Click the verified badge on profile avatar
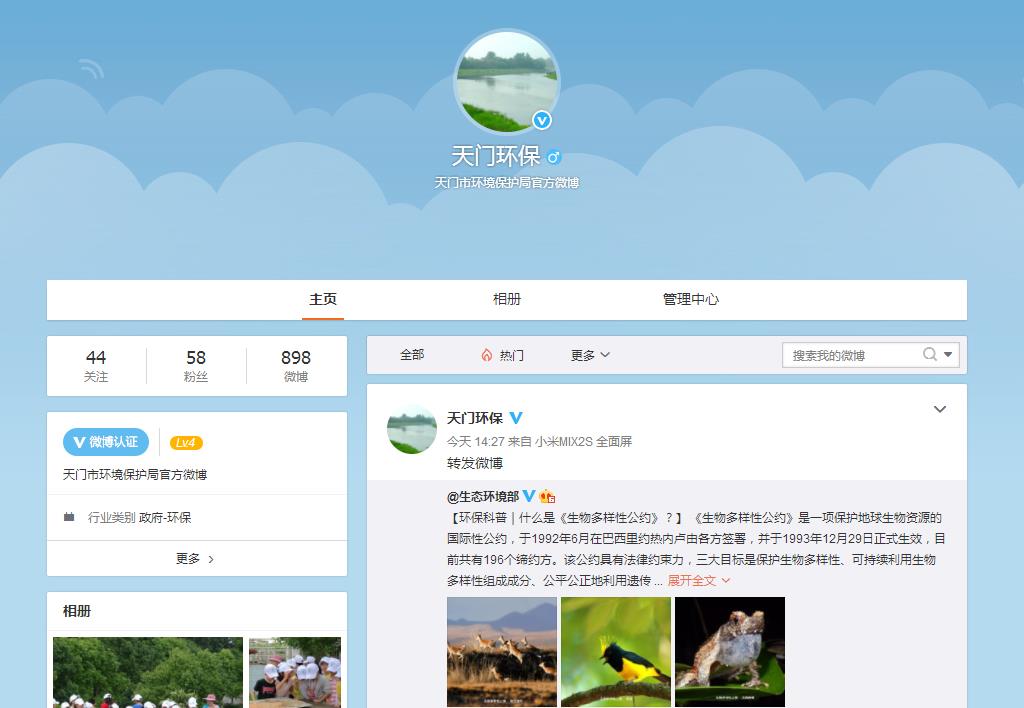 pos(541,120)
